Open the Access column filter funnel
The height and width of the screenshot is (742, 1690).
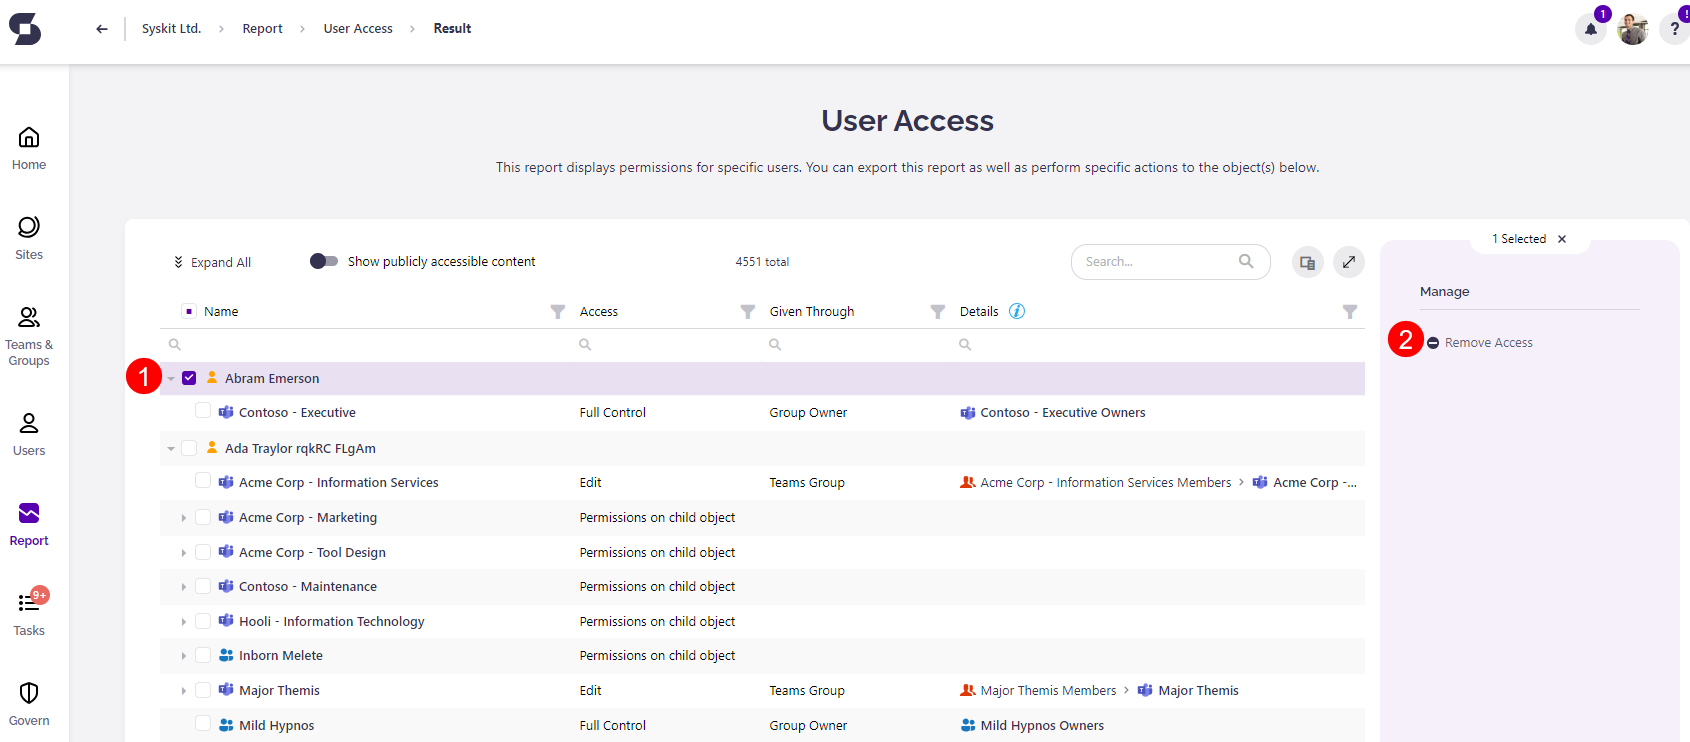pyautogui.click(x=747, y=312)
